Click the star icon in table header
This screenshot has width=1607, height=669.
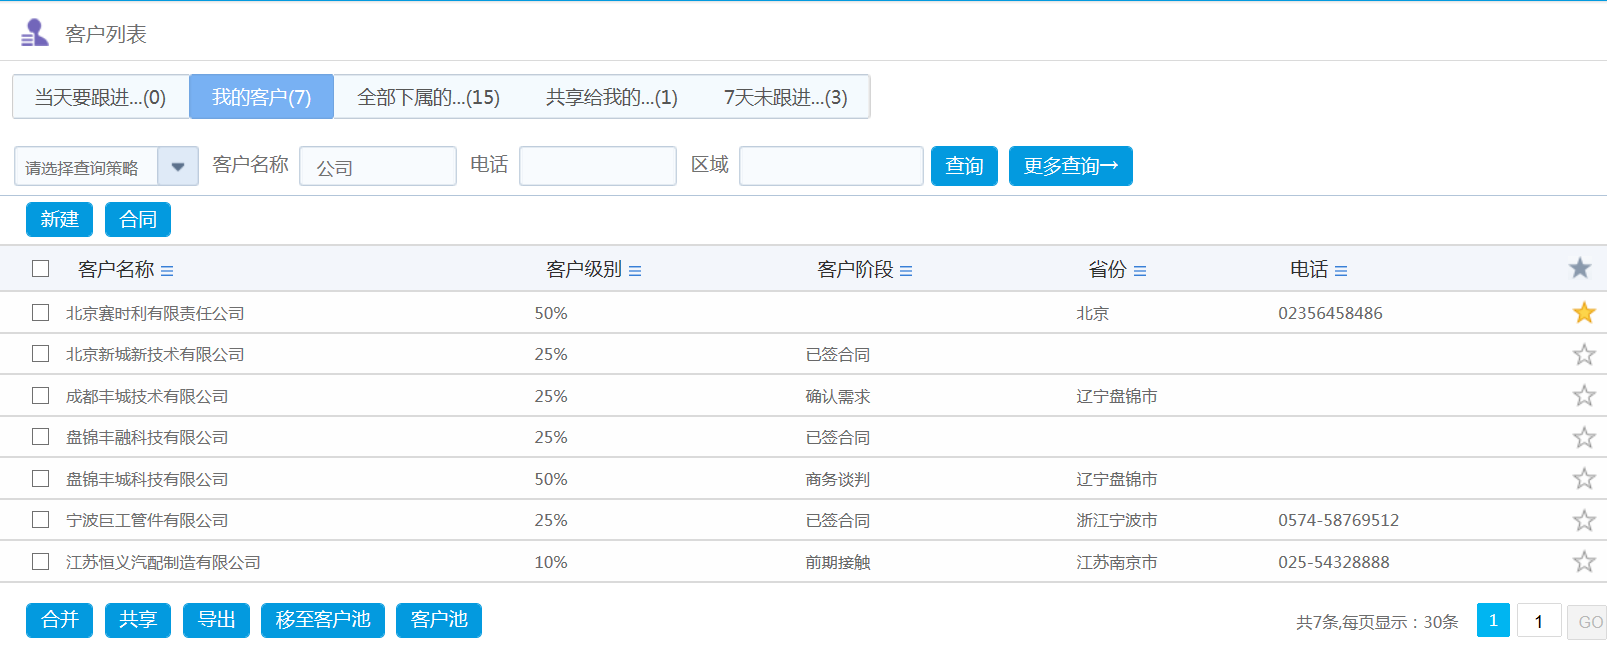[x=1580, y=268]
